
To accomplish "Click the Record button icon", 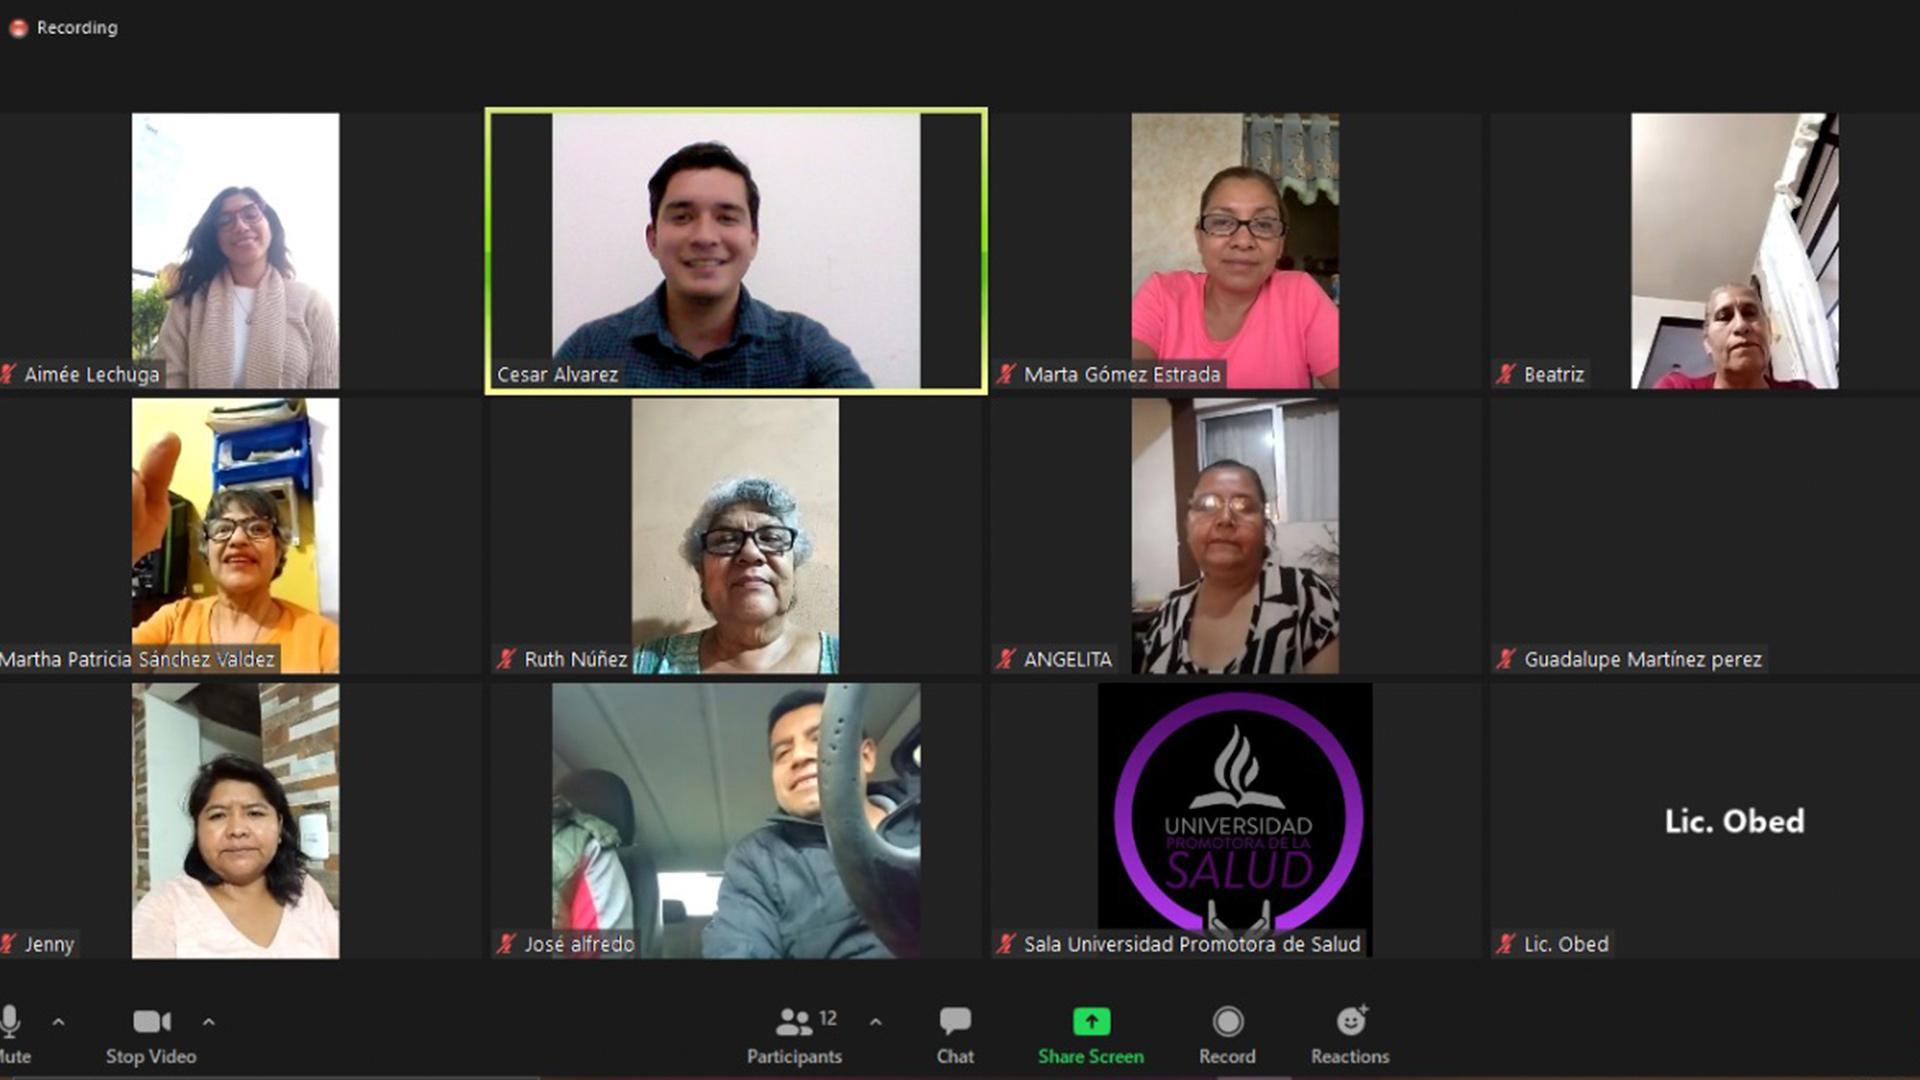I will pyautogui.click(x=1225, y=1021).
